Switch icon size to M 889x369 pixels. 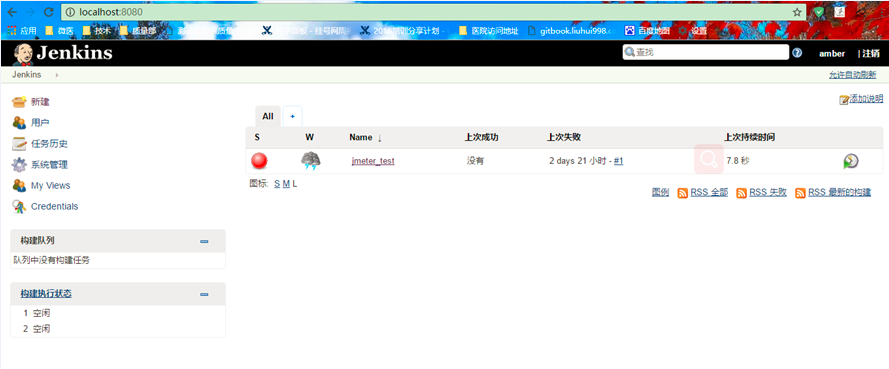(x=286, y=184)
